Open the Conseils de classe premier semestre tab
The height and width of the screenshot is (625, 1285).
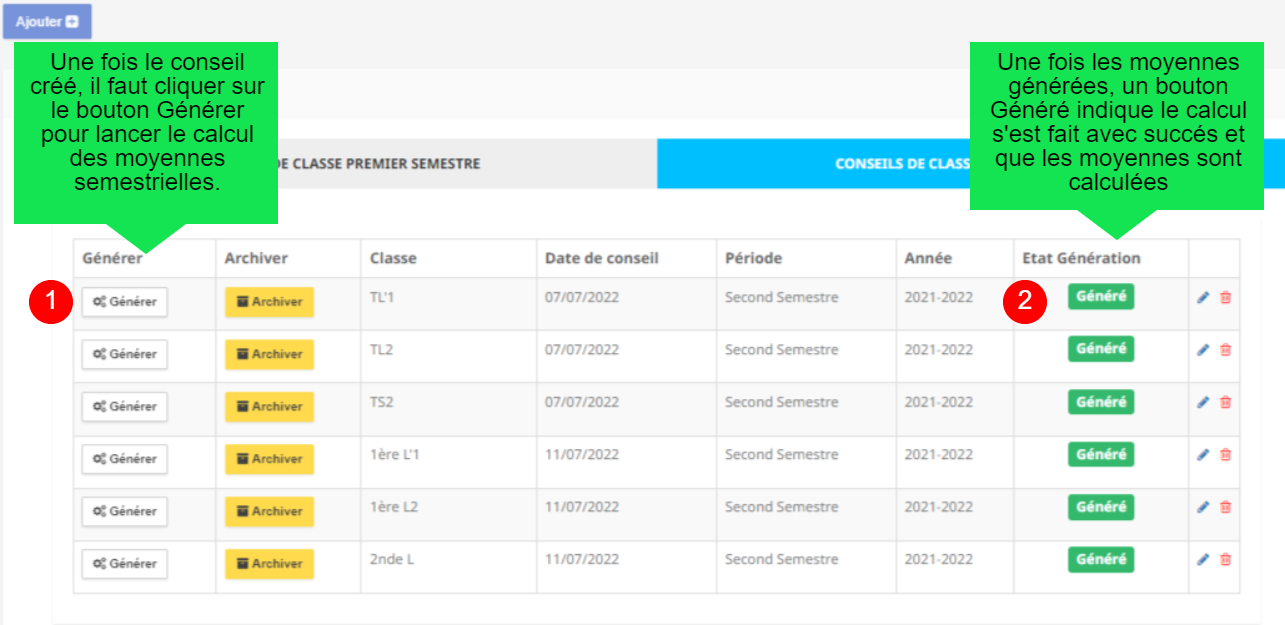380,164
